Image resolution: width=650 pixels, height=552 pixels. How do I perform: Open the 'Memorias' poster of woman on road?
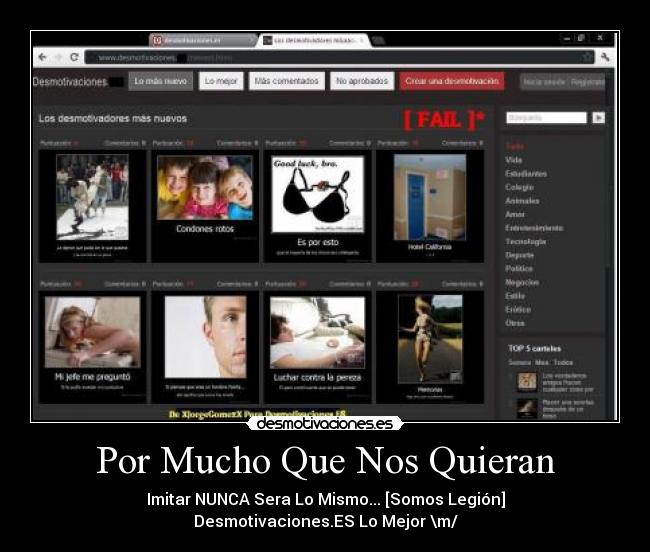coord(430,347)
